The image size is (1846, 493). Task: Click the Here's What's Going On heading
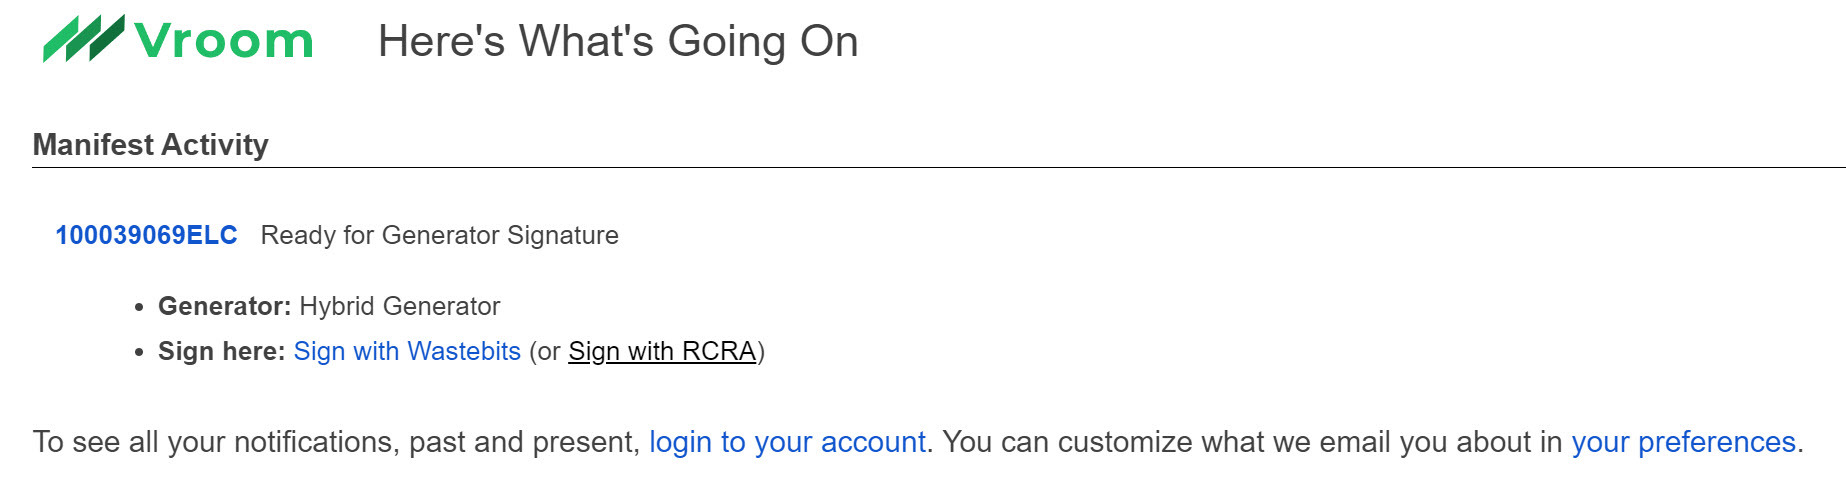618,41
